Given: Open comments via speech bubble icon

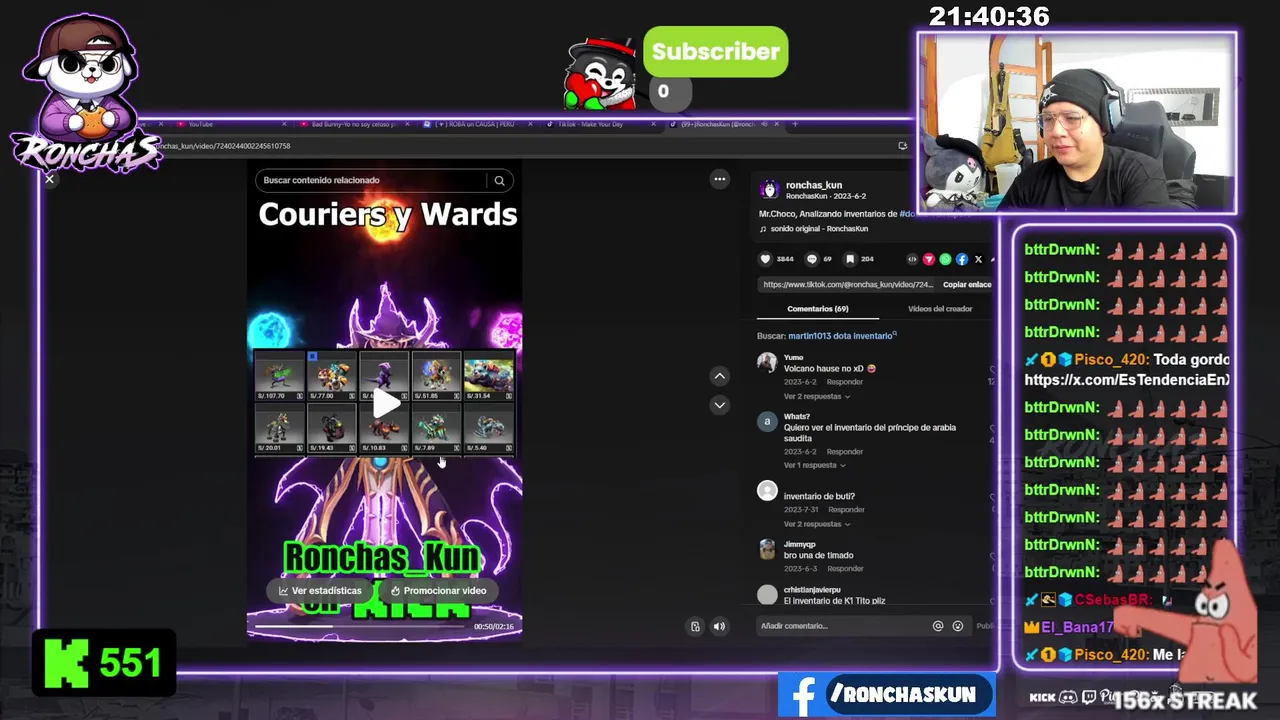Looking at the screenshot, I should point(812,259).
